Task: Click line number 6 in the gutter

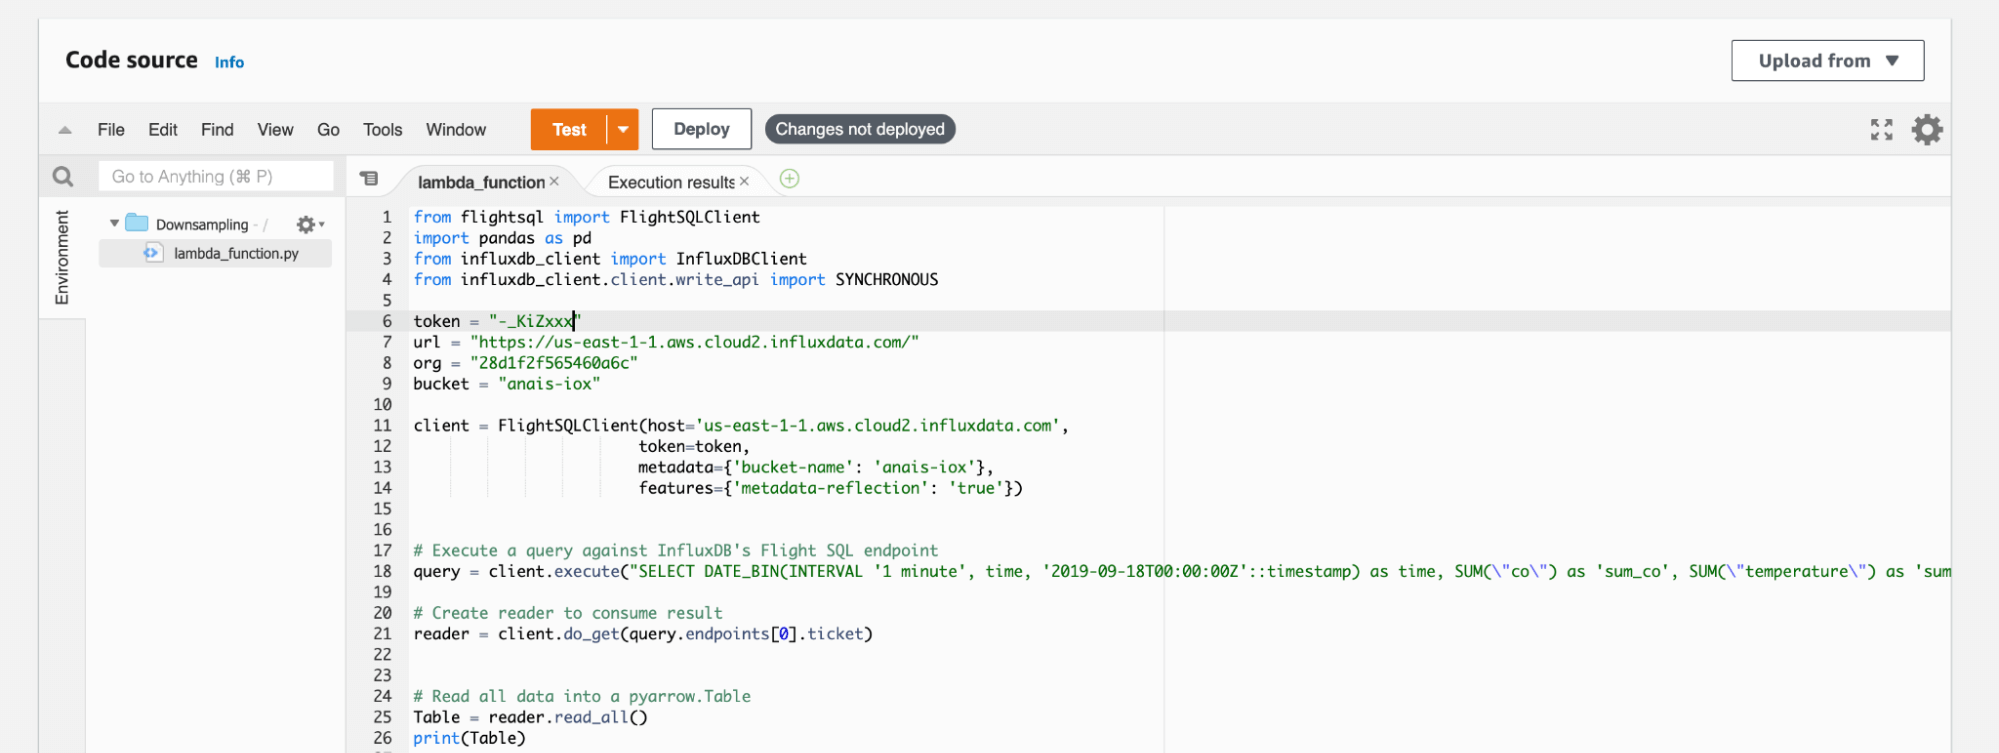Action: coord(386,321)
